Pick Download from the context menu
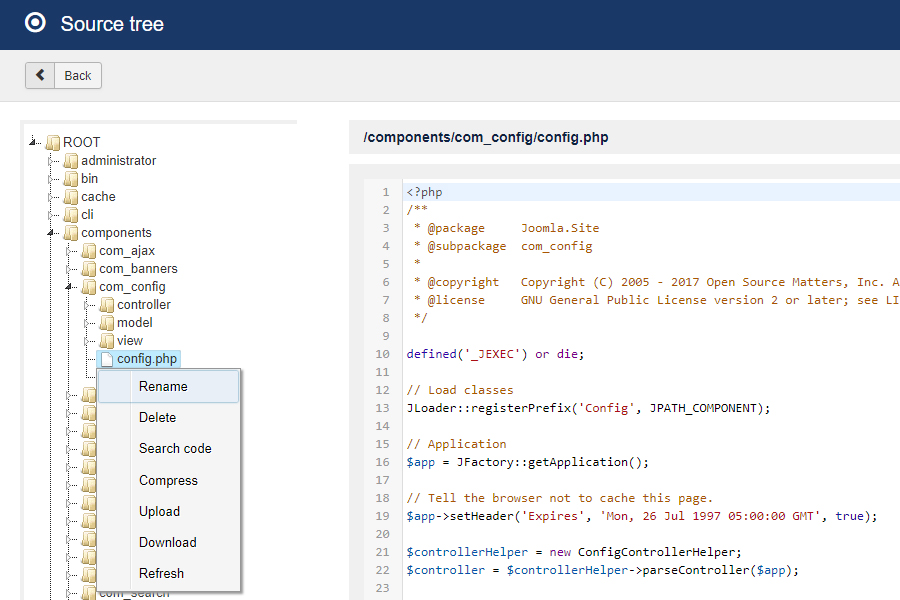The image size is (900, 600). 167,543
